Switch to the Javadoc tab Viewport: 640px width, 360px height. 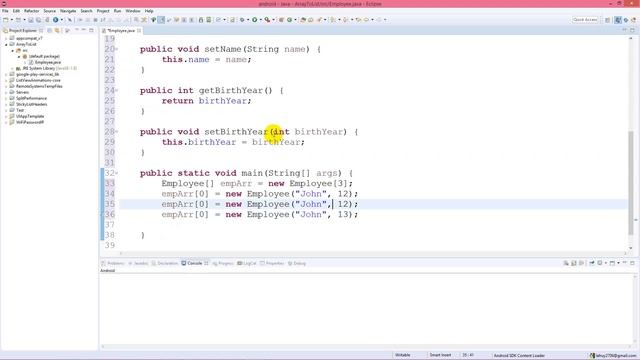[138, 263]
